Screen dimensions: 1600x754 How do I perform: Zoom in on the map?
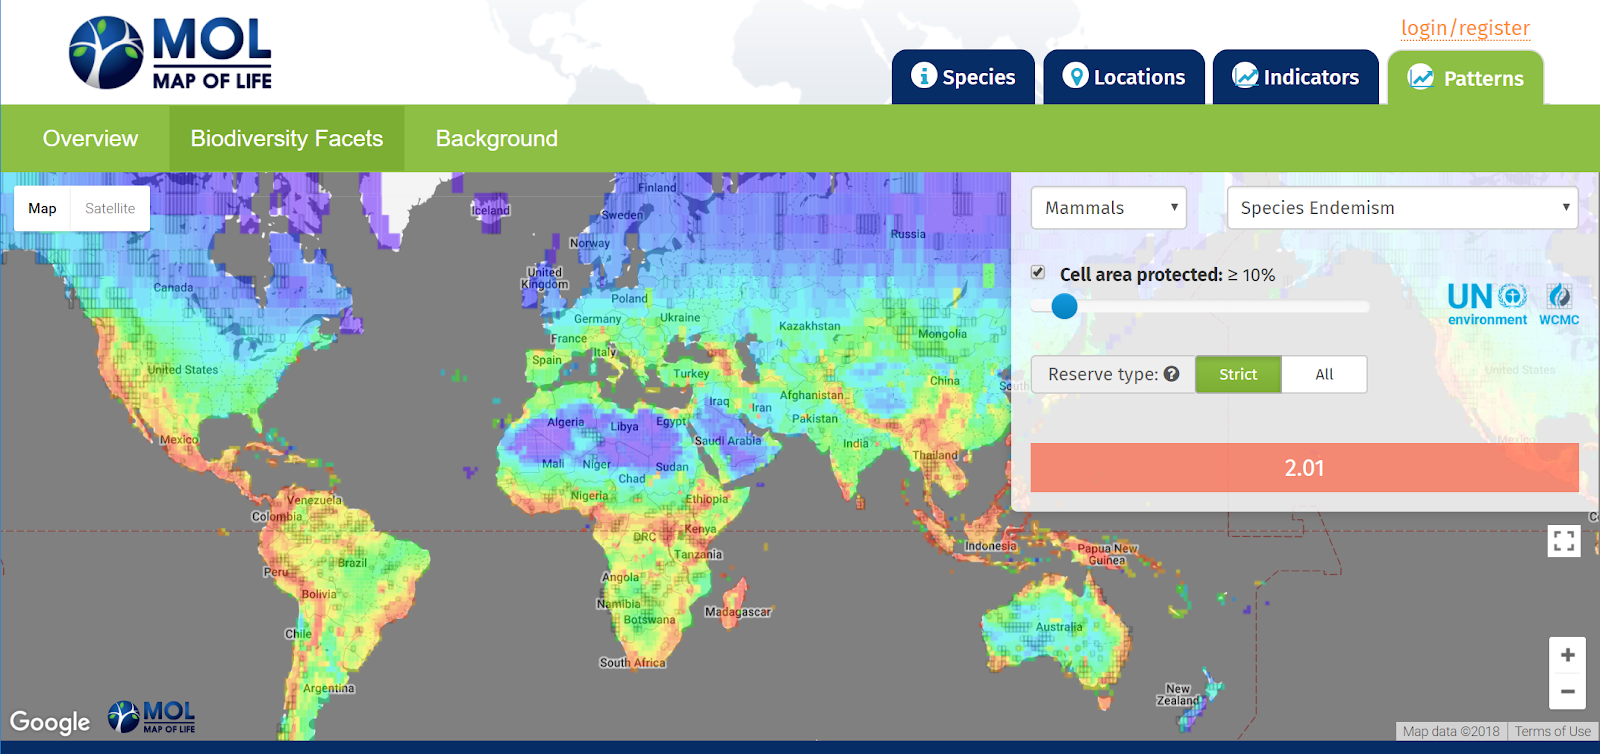pos(1567,655)
